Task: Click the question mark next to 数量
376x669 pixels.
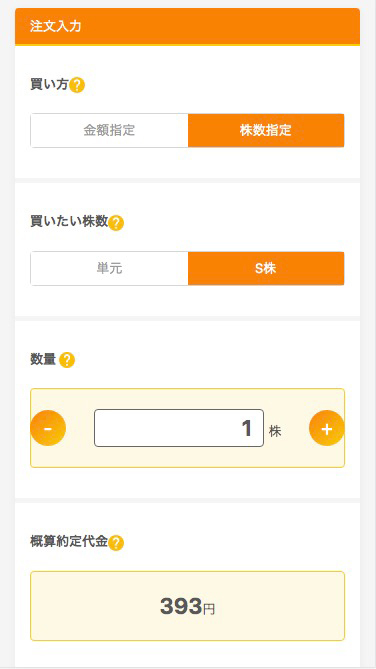Action: pos(67,361)
